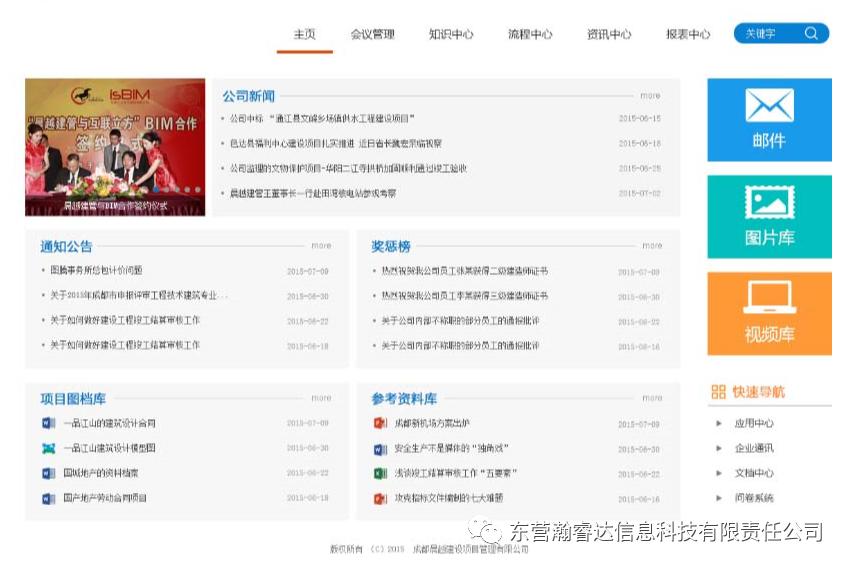The image size is (851, 569).
Task: Open the 资讯中心 menu
Action: pyautogui.click(x=609, y=34)
